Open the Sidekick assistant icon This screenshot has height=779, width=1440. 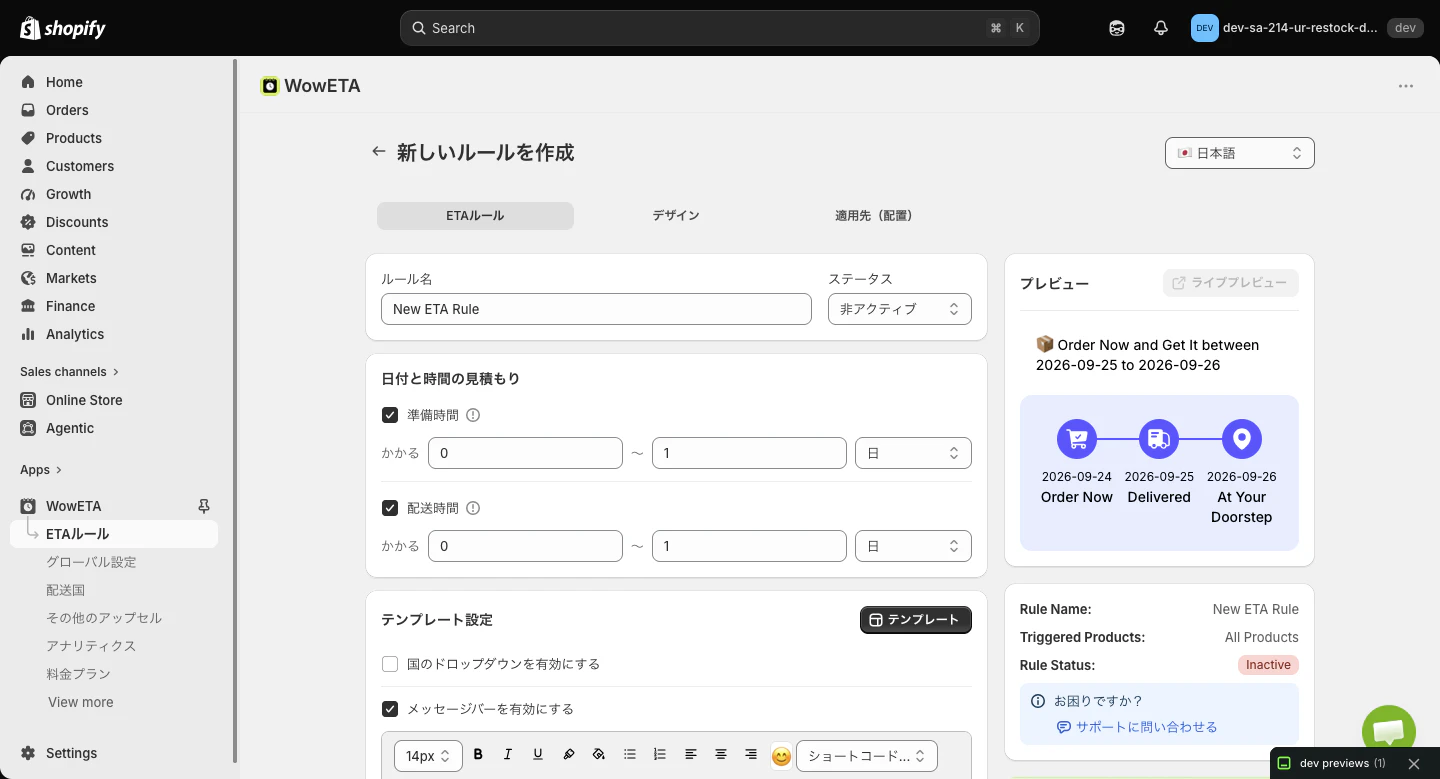(1117, 28)
